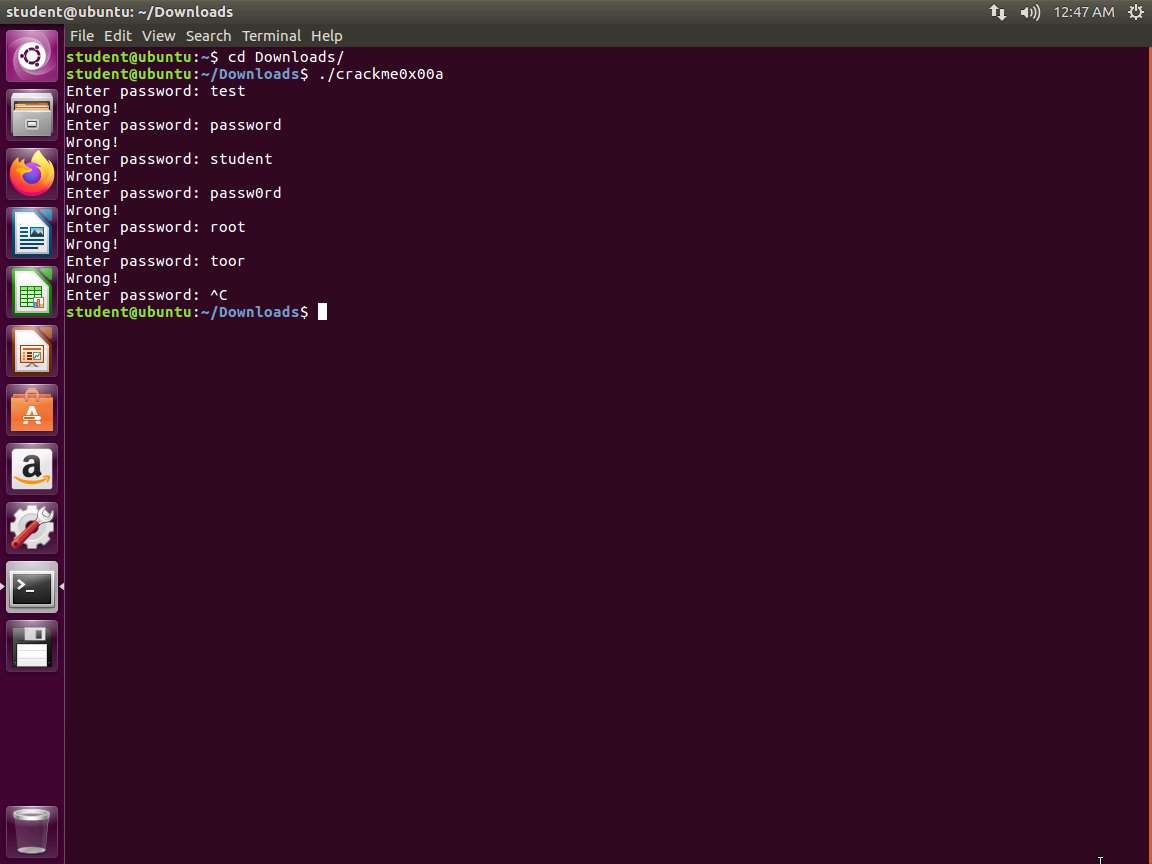This screenshot has height=864, width=1152.
Task: Open the terminal Search menu
Action: [208, 36]
